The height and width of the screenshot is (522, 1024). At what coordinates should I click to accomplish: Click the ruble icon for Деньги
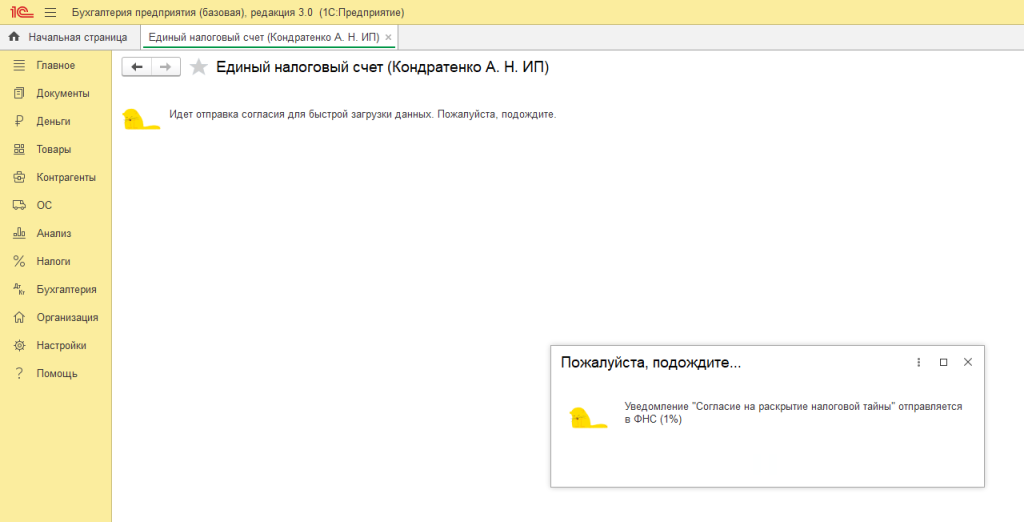[x=19, y=122]
